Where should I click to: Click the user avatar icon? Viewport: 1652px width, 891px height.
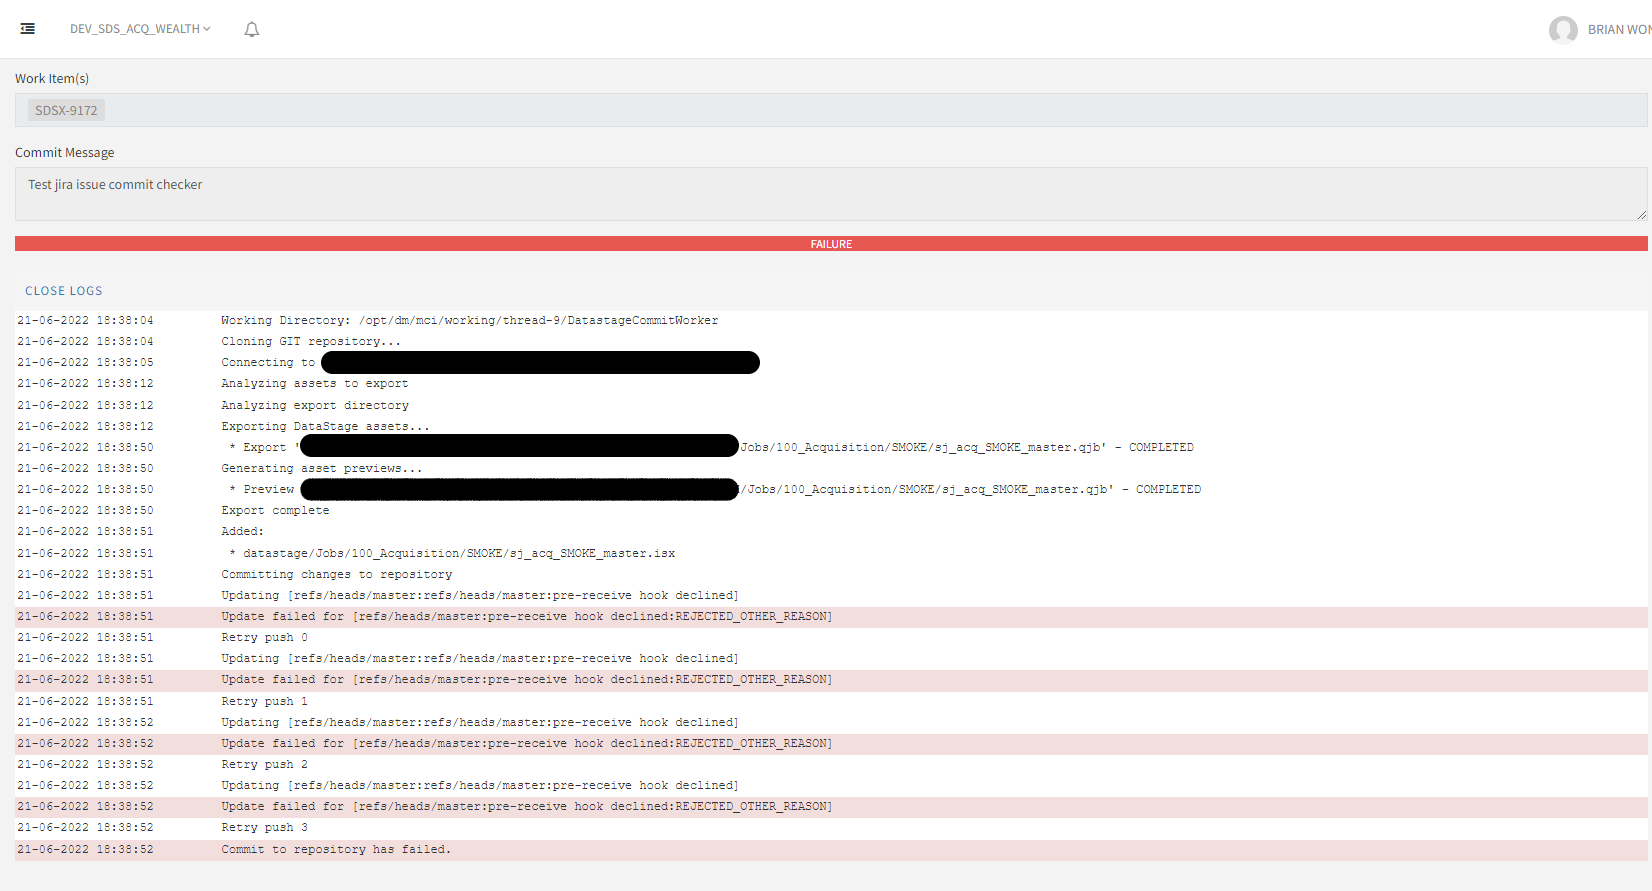[x=1563, y=30]
